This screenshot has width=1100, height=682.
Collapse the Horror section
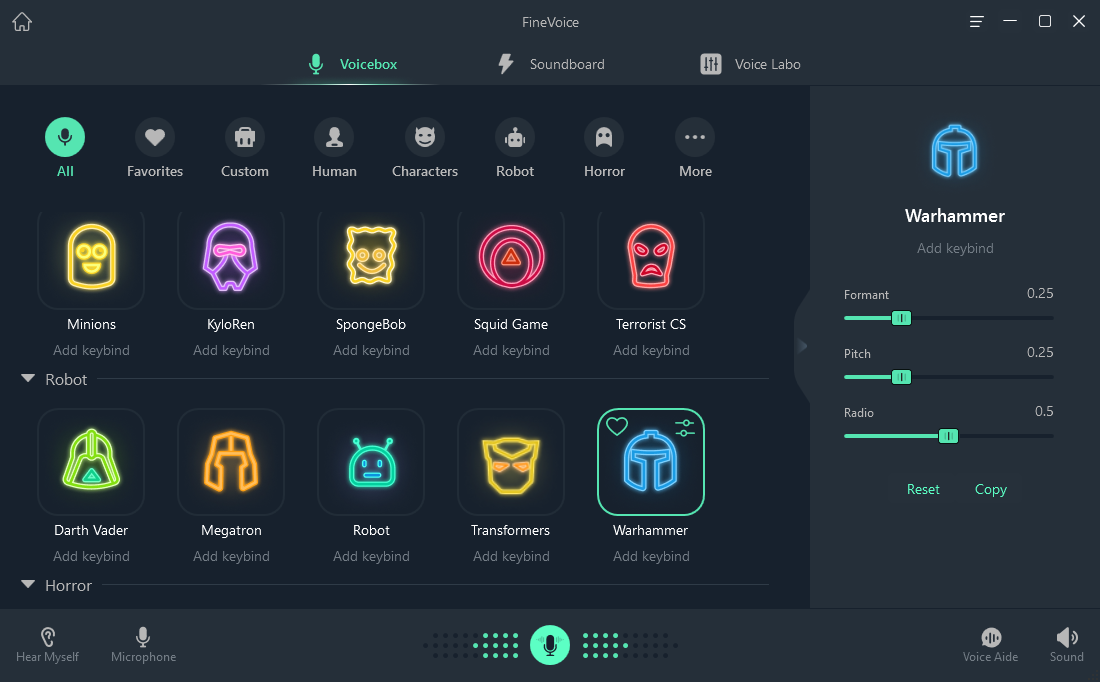tap(28, 584)
